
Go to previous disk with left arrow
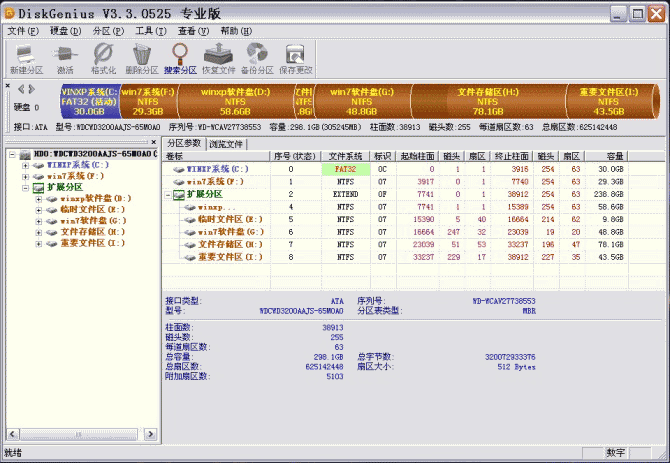pyautogui.click(x=21, y=89)
